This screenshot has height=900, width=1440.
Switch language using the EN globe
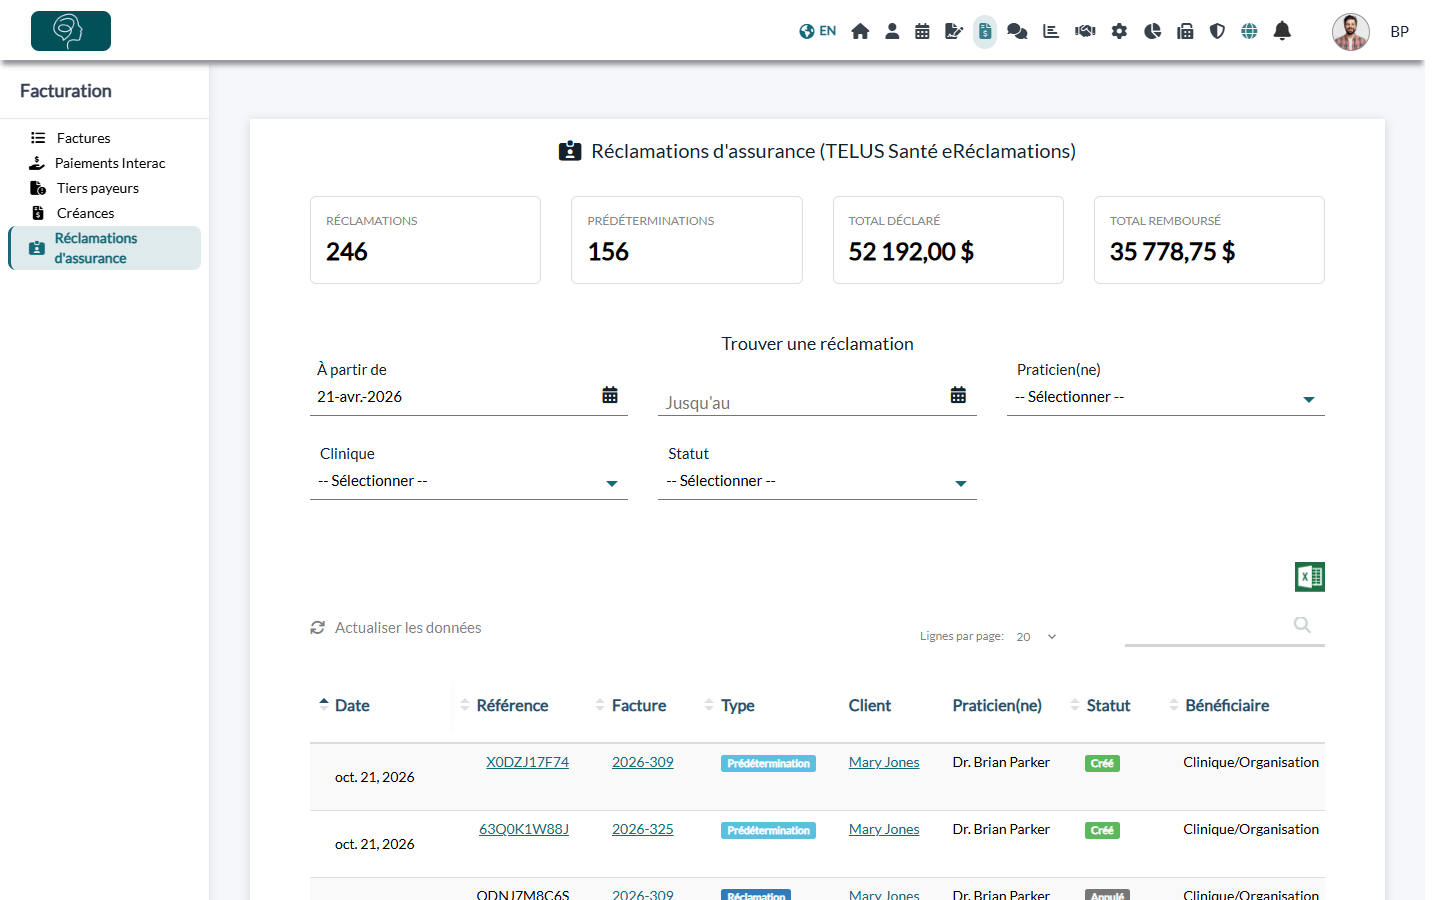pos(817,31)
